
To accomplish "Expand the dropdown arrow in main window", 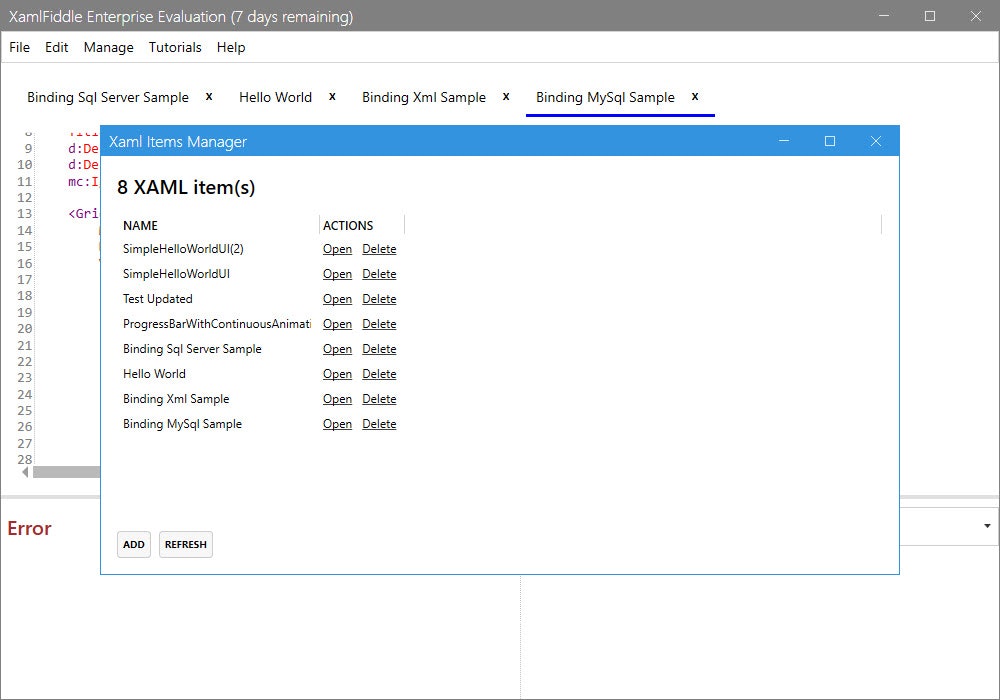I will (x=987, y=526).
